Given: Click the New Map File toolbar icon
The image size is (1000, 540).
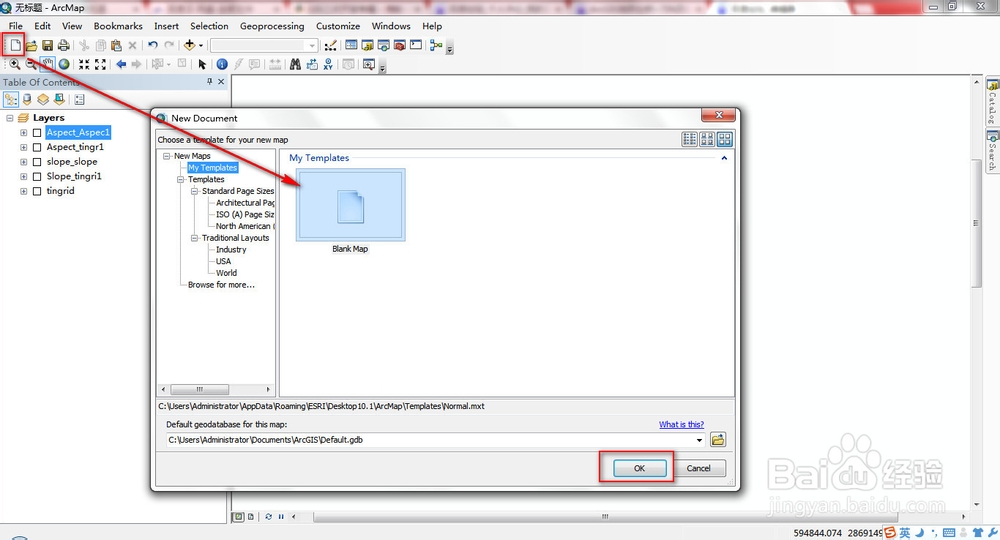Looking at the screenshot, I should tap(15, 45).
